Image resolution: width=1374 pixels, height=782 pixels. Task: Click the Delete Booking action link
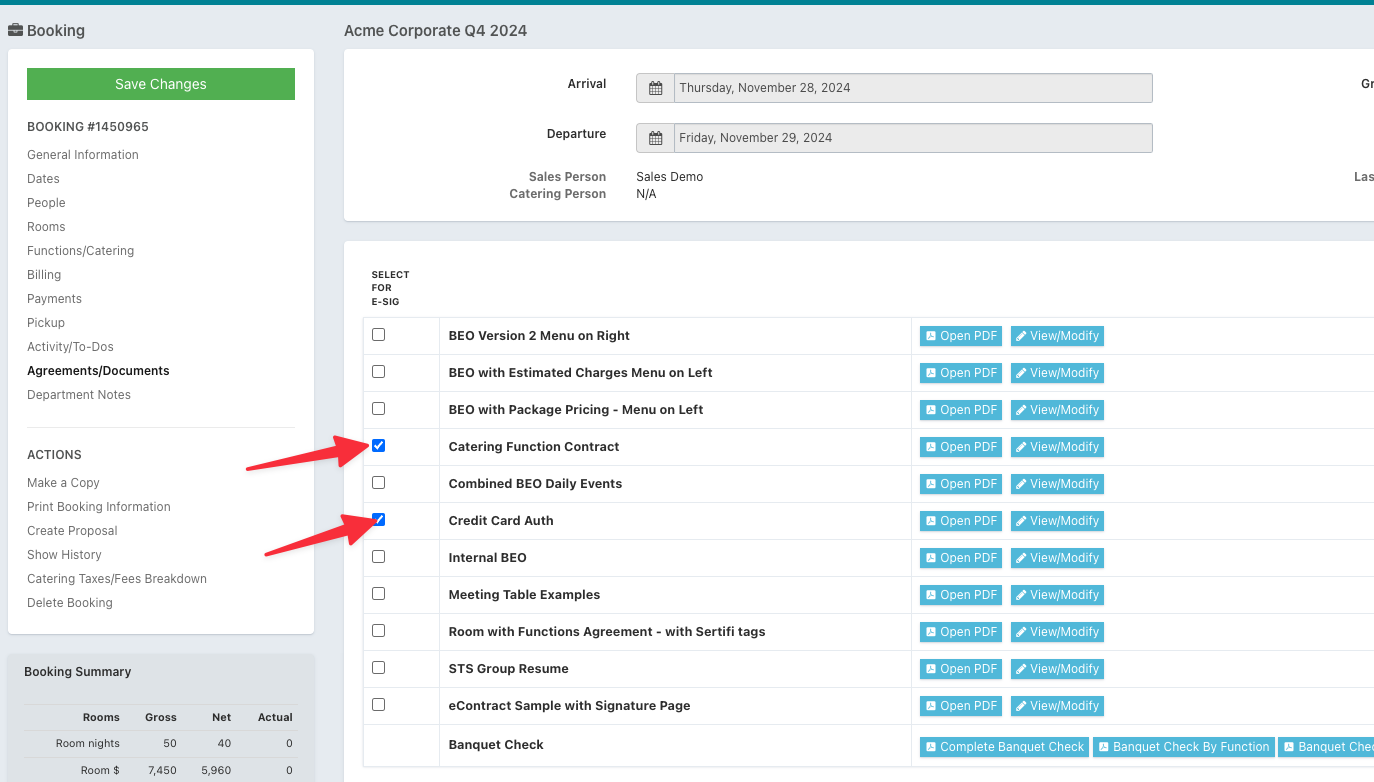tap(70, 603)
